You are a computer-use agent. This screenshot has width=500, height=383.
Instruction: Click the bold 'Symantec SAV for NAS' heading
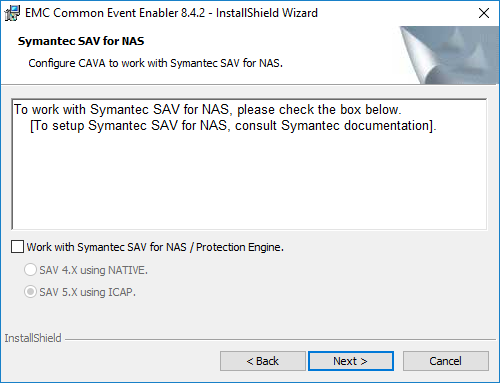81,41
